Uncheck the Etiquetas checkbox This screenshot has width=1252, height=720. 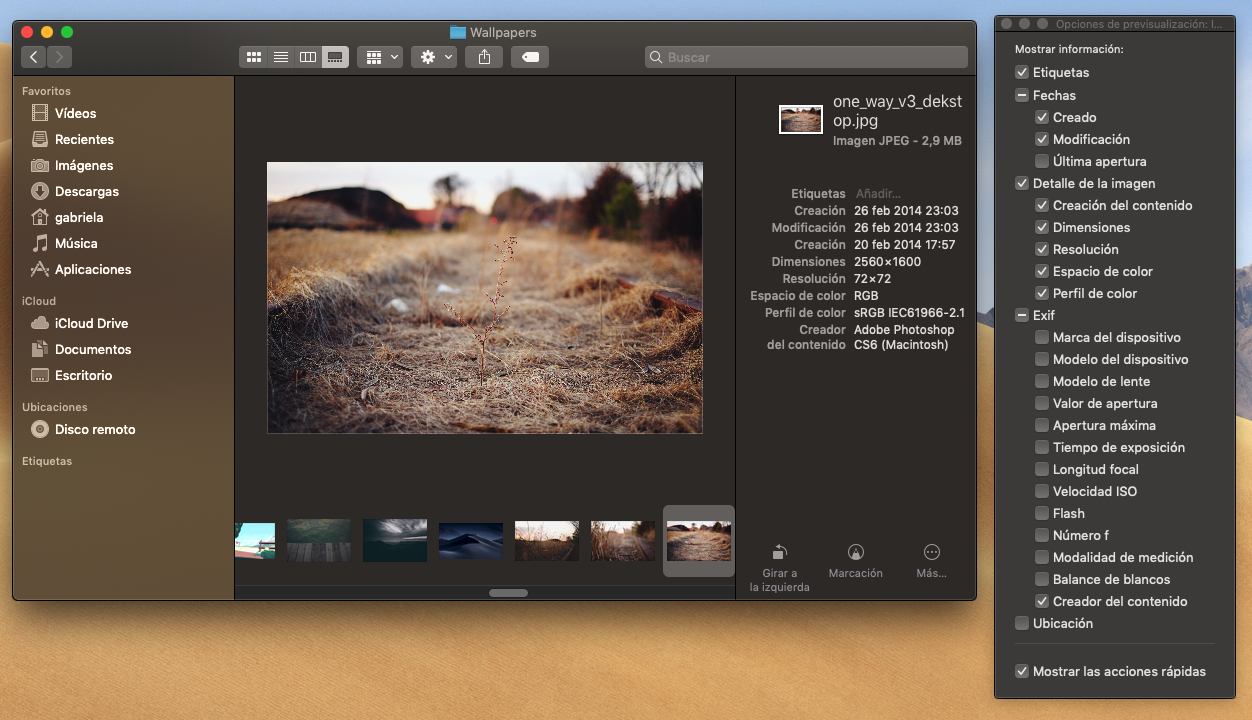tap(1022, 72)
